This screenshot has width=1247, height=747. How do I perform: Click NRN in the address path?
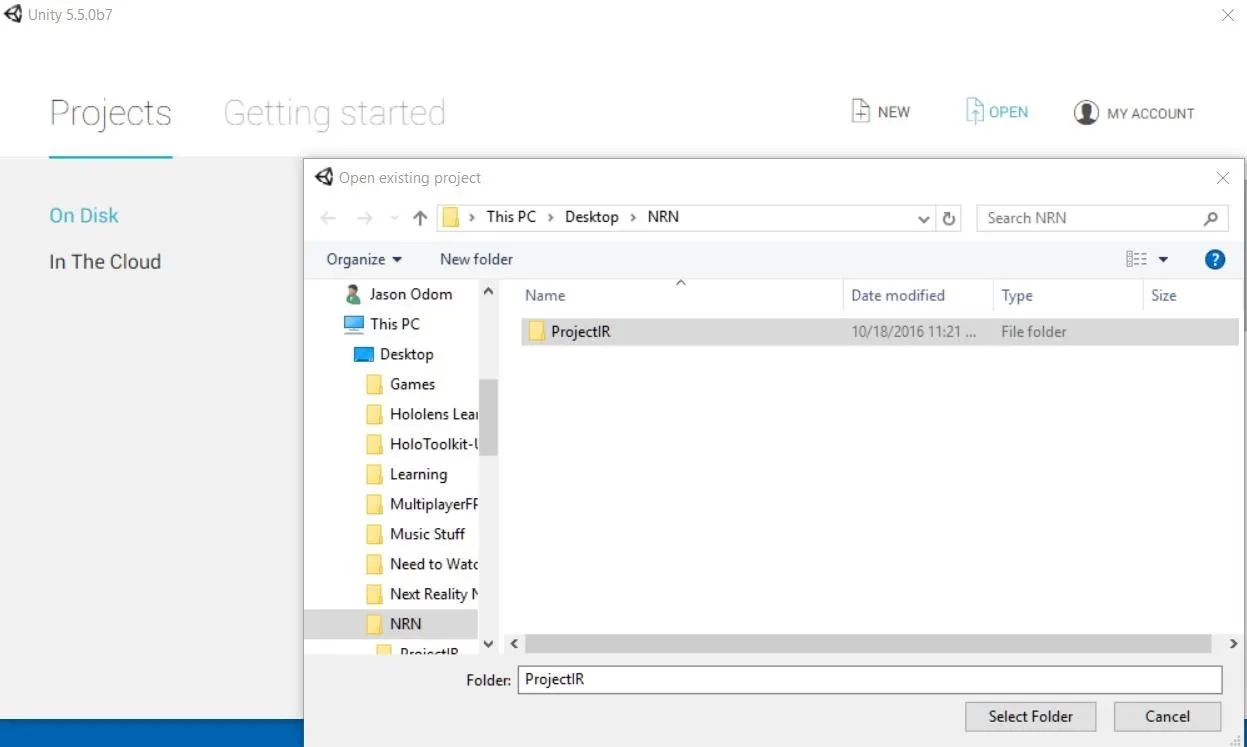[663, 217]
